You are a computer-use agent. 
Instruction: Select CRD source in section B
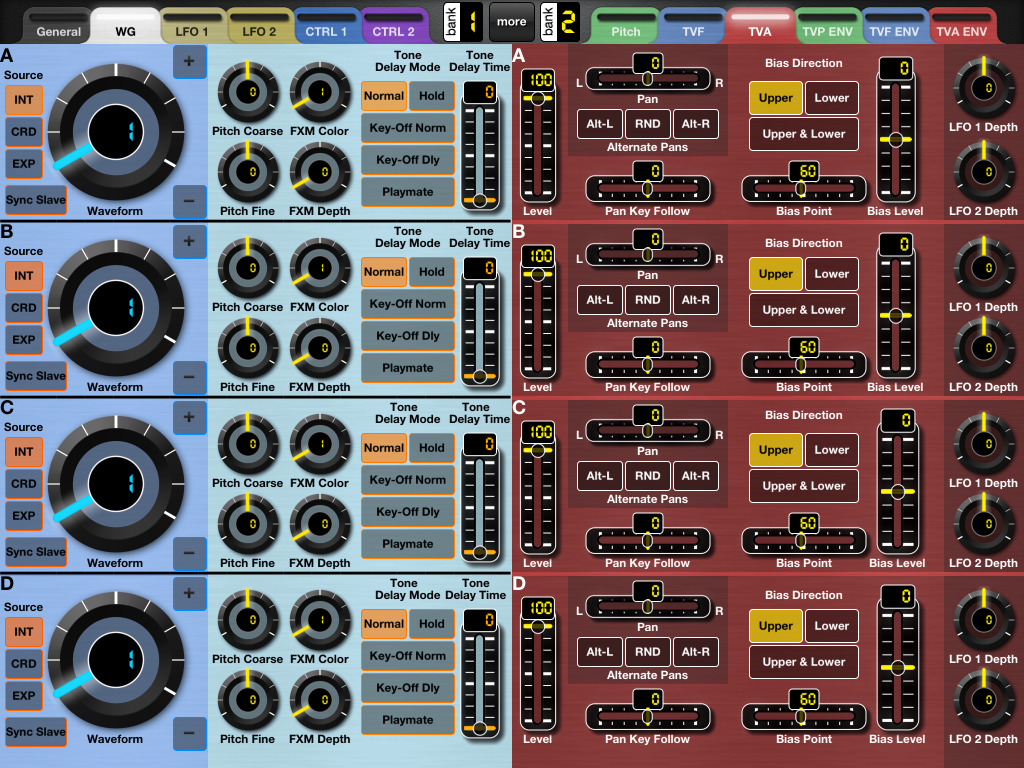(24, 308)
